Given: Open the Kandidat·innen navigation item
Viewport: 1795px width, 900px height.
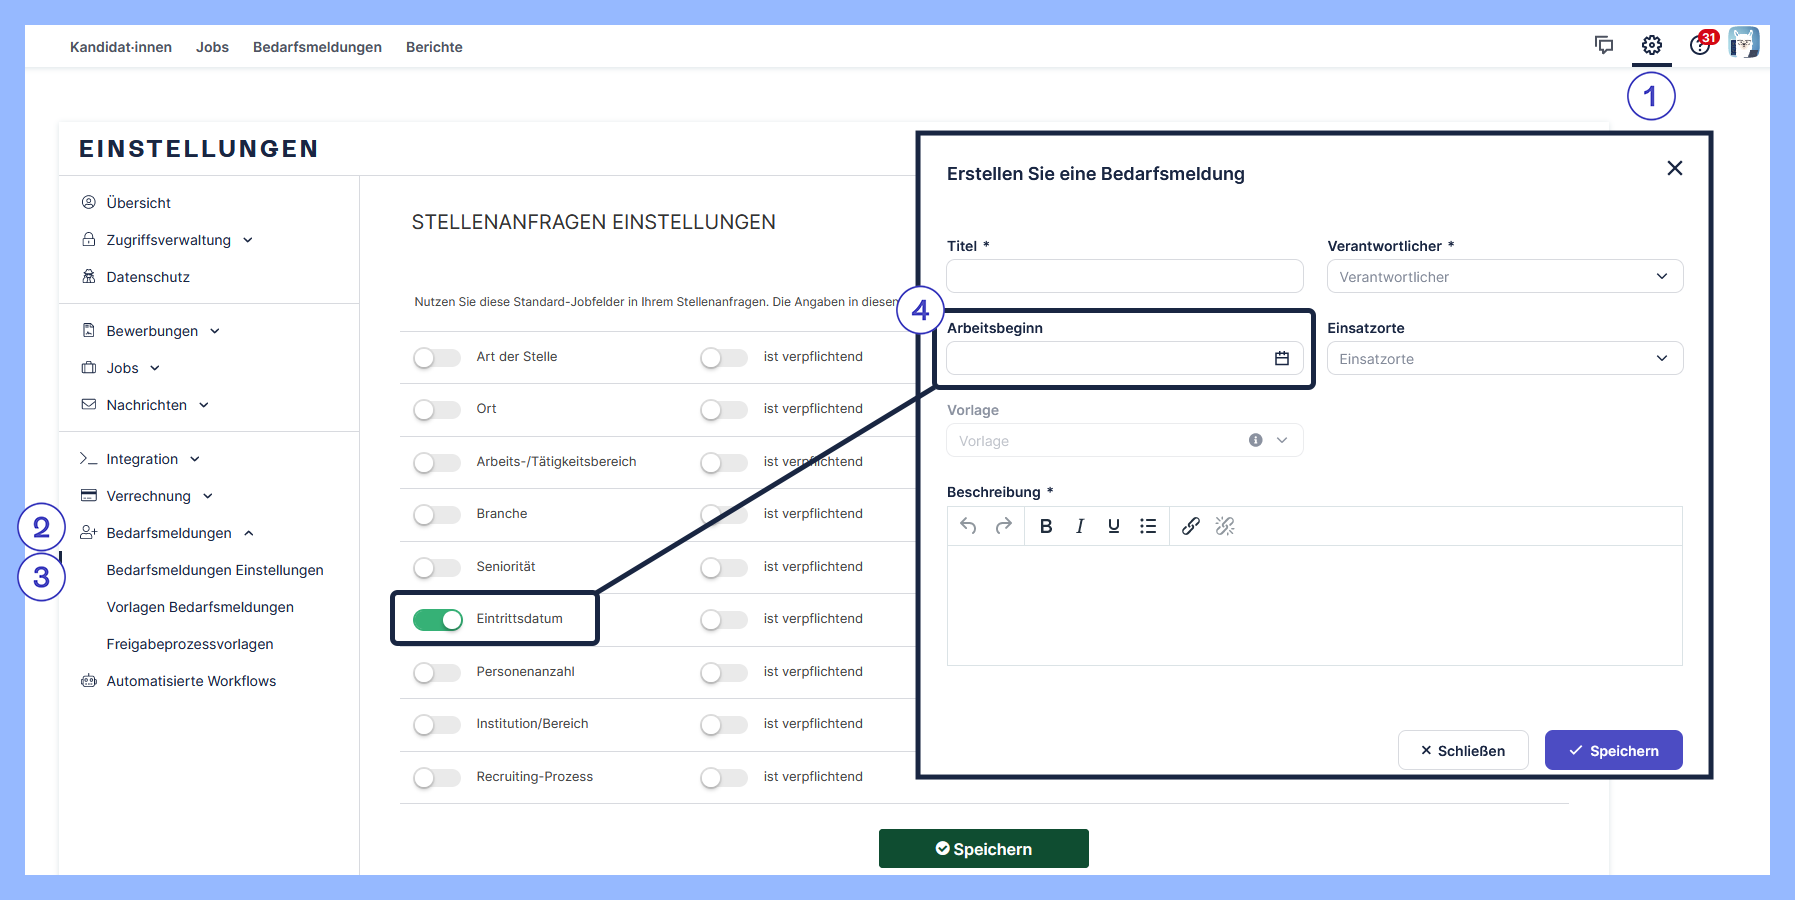Looking at the screenshot, I should click(x=120, y=47).
